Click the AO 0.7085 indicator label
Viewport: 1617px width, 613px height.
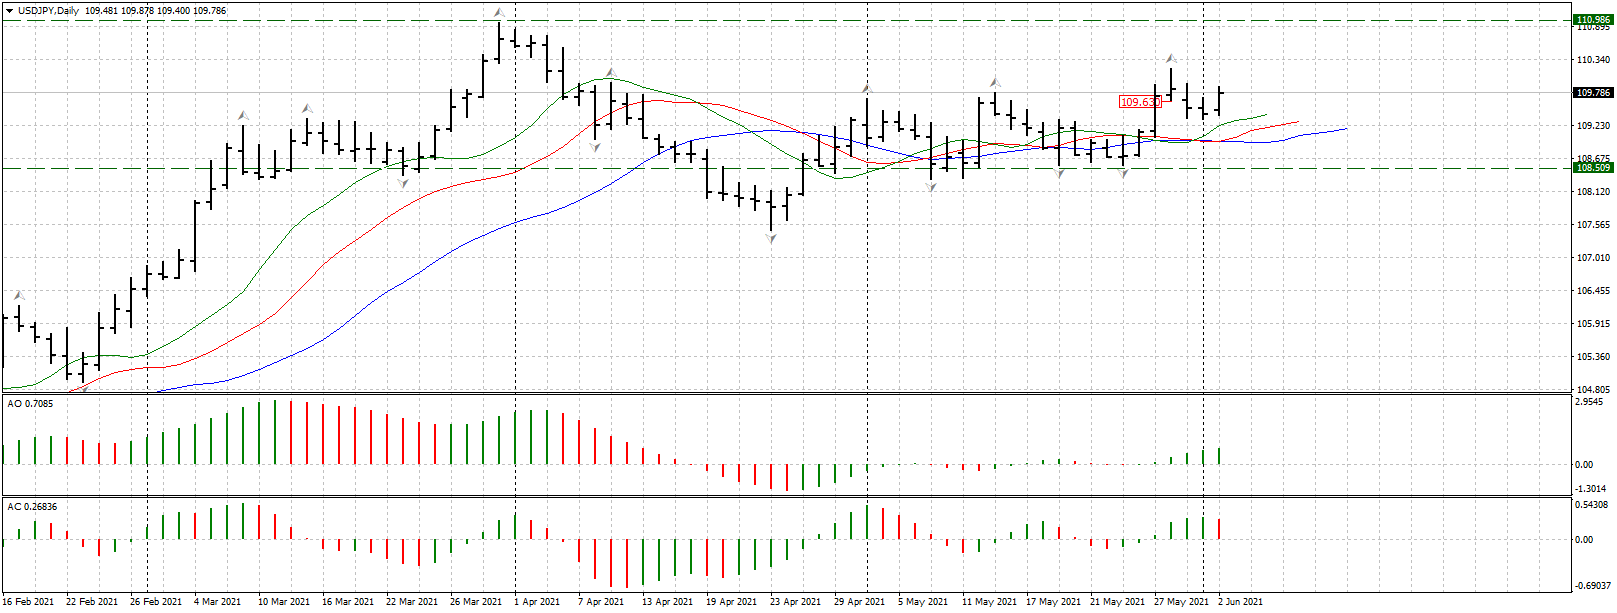coord(30,404)
